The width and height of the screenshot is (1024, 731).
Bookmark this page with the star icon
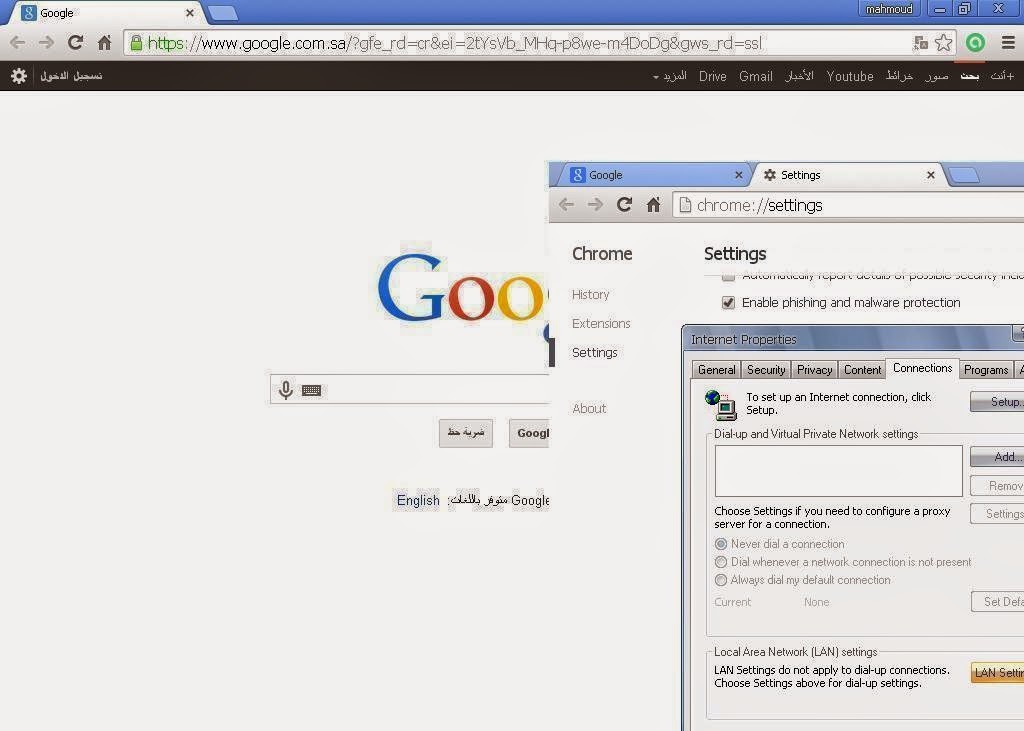(x=943, y=43)
